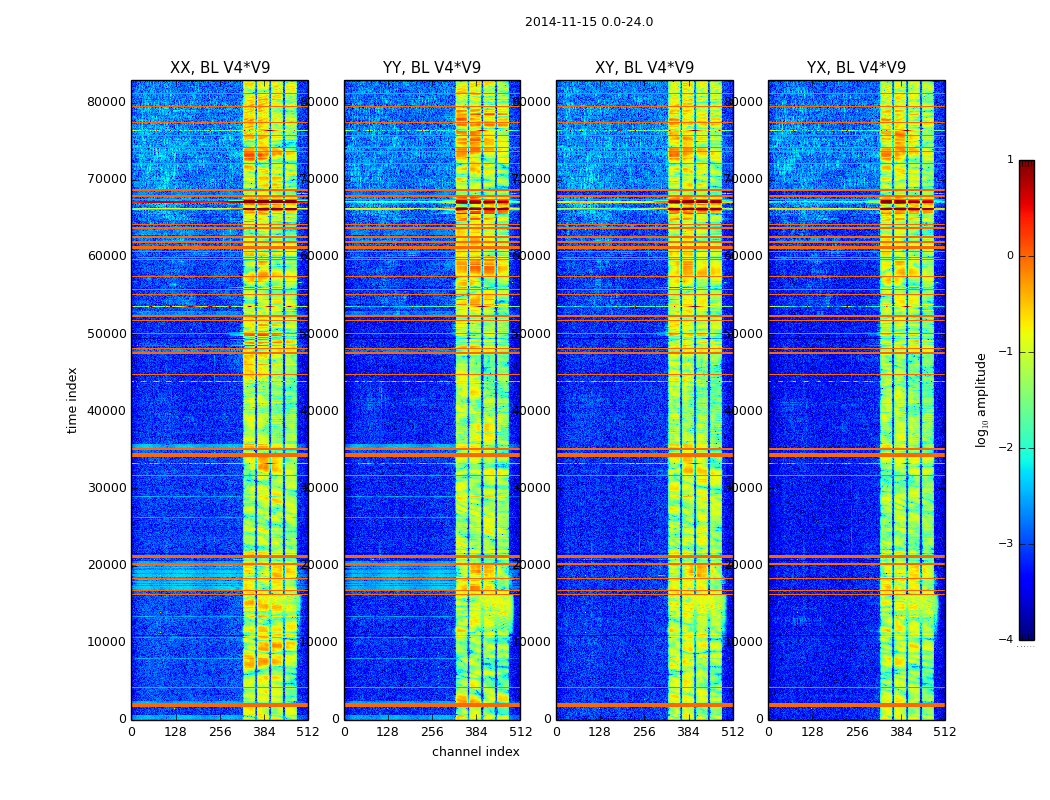This screenshot has width=1050, height=800.
Task: Click the 'log10 amplitude' colorbar label
Action: coord(982,399)
